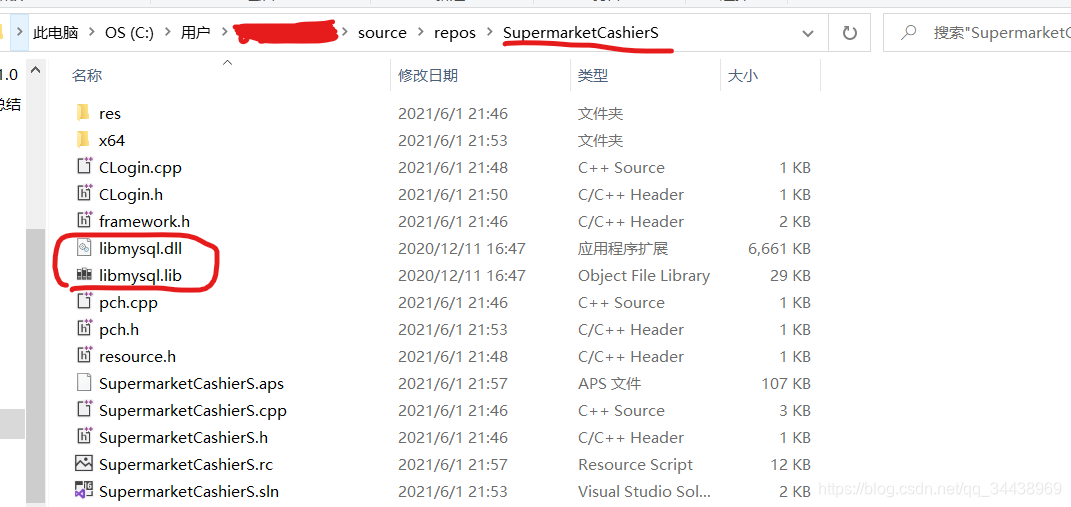This screenshot has height=507, width=1071.
Task: Click the CLogin.cpp file icon
Action: (x=83, y=167)
